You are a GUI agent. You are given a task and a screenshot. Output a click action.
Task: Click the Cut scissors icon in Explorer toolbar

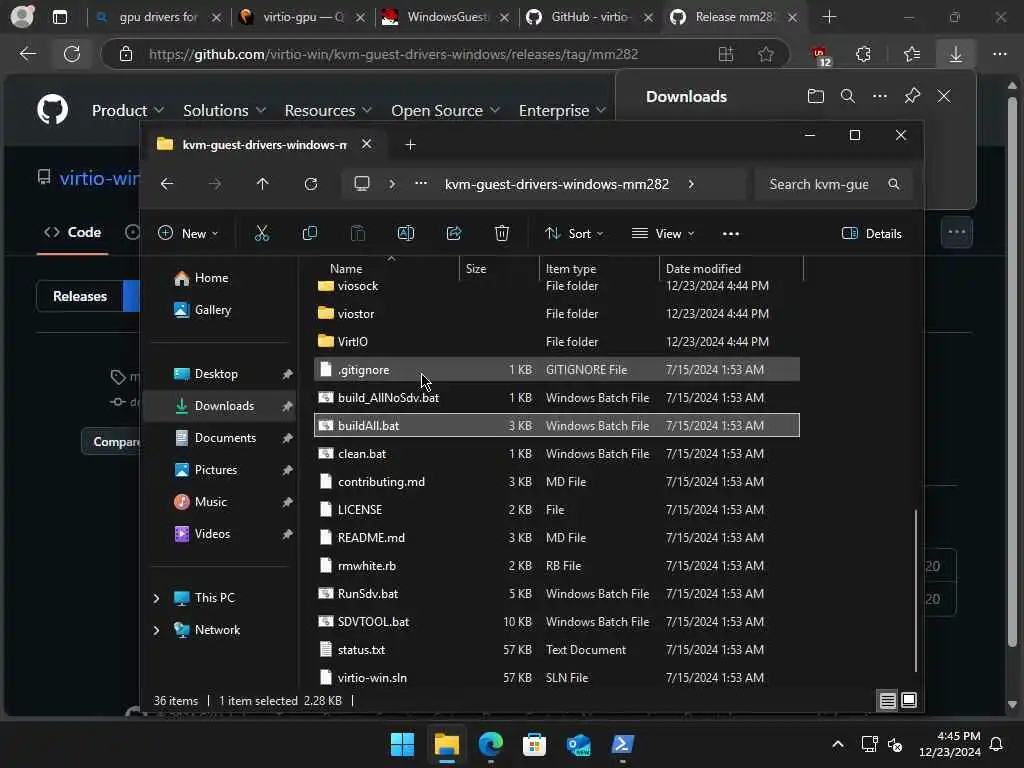pyautogui.click(x=262, y=233)
